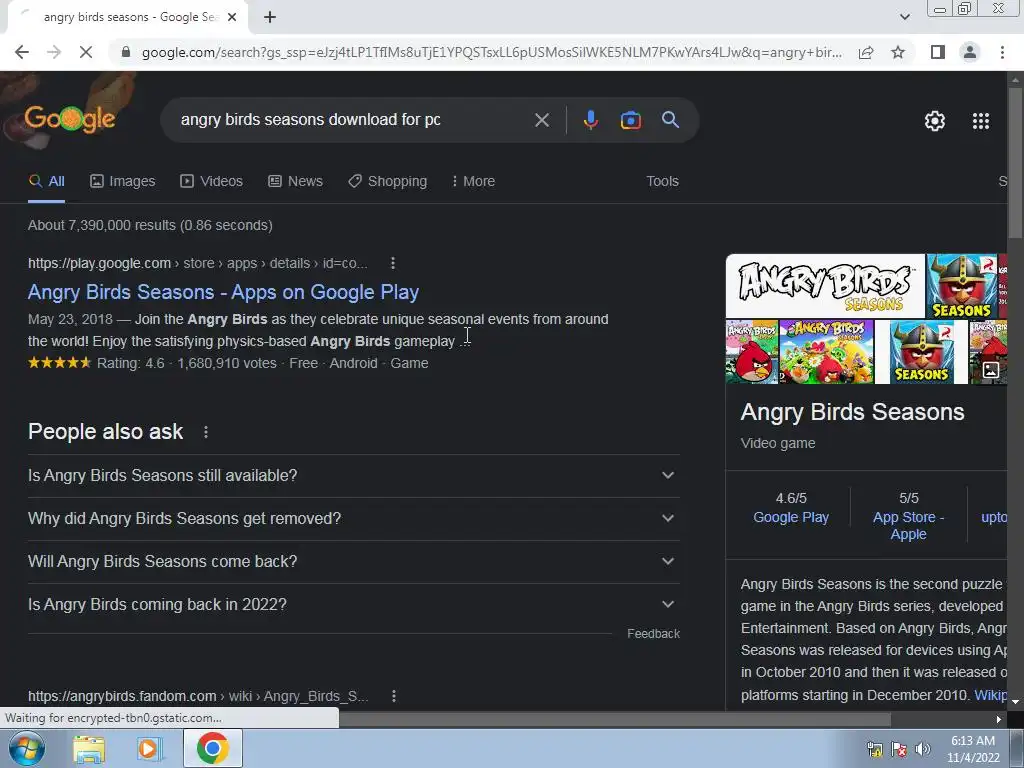Screen dimensions: 1024x768
Task: Open Windows Explorer from taskbar
Action: coord(89,748)
